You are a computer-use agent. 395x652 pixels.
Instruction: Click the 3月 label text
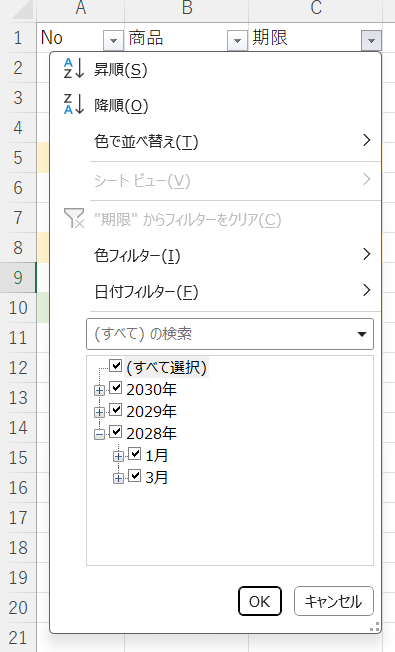[x=157, y=477]
